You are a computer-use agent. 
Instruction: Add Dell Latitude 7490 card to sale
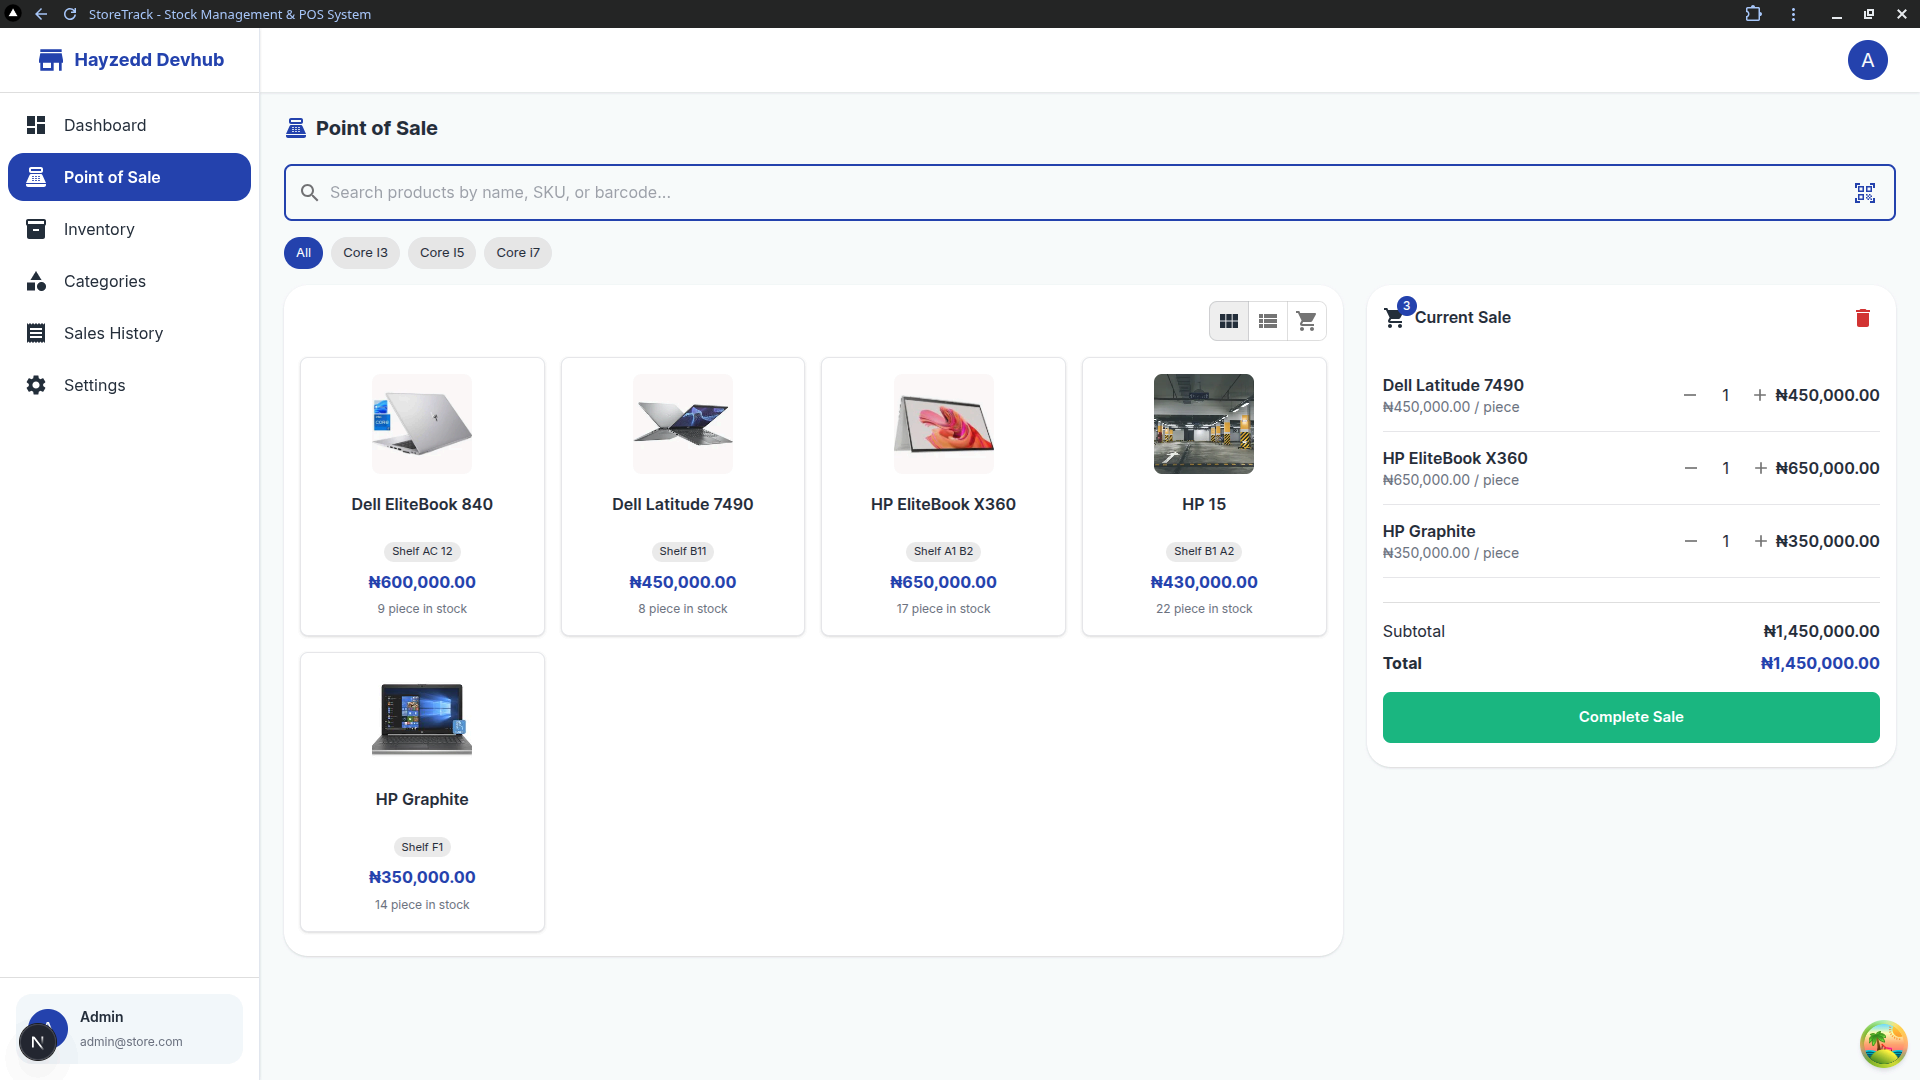pyautogui.click(x=683, y=496)
